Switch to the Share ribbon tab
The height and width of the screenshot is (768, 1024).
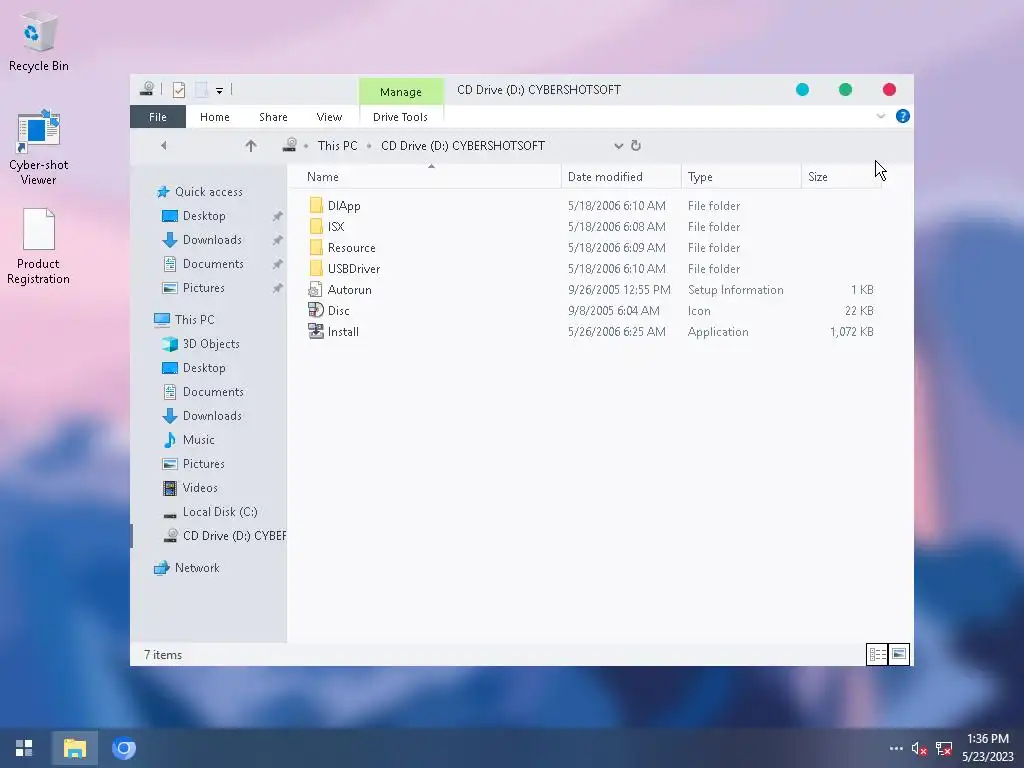click(x=273, y=117)
